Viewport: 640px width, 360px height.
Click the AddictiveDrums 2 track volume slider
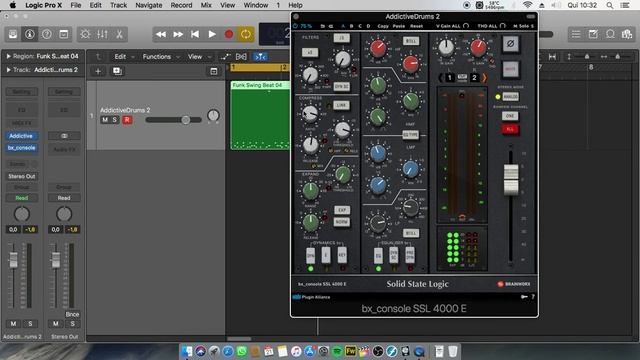173,120
